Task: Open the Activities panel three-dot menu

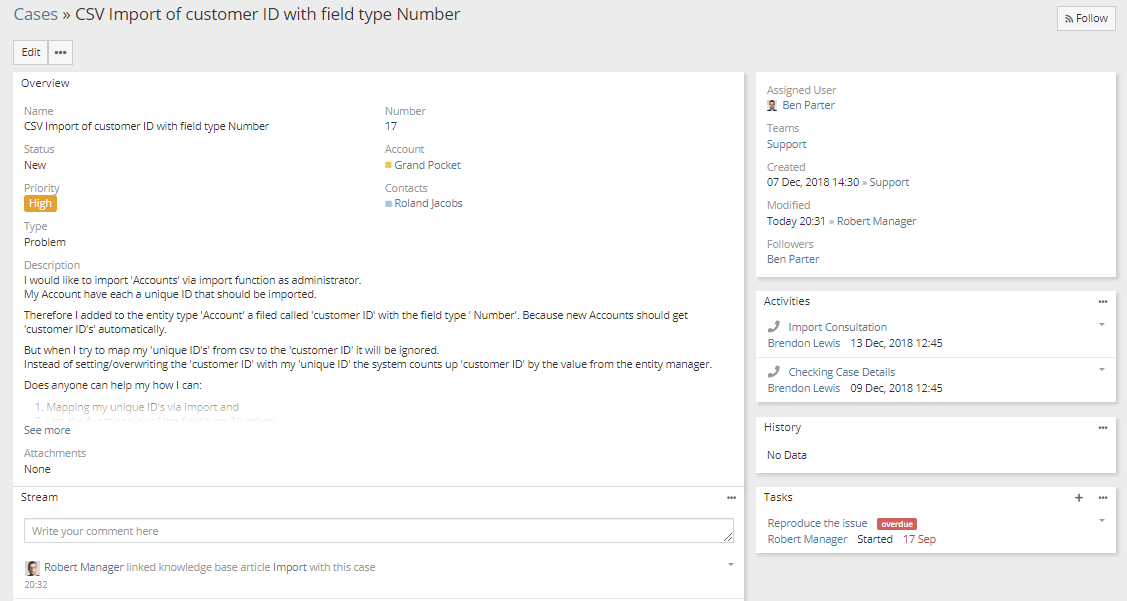Action: pos(1103,301)
